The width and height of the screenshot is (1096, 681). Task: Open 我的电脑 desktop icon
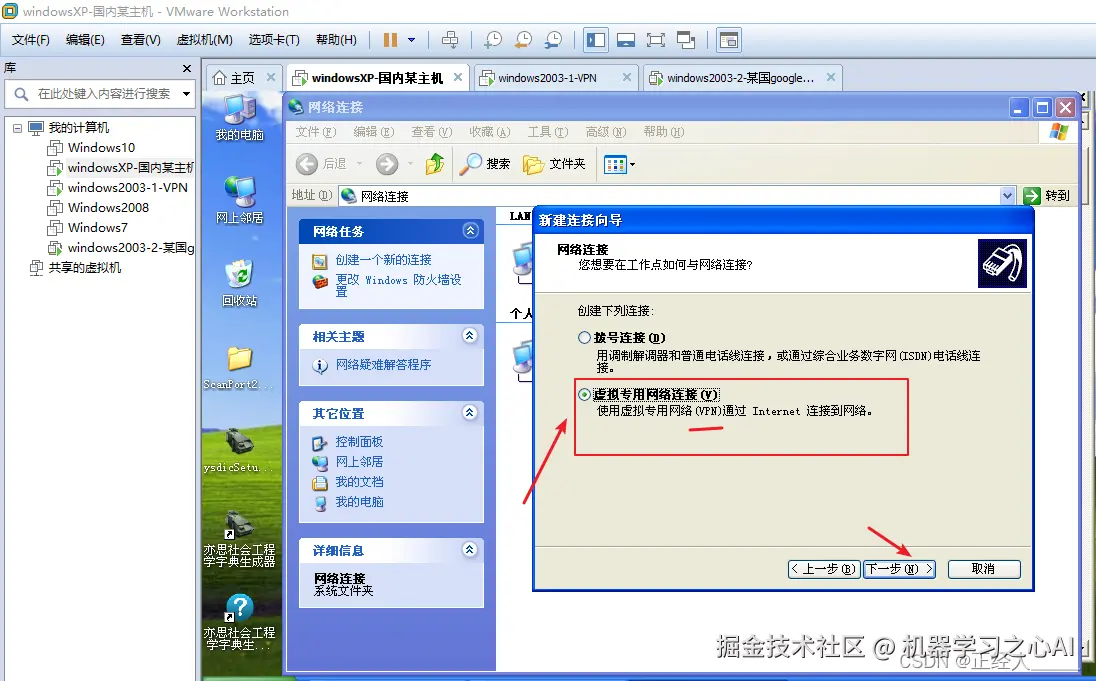(x=240, y=117)
